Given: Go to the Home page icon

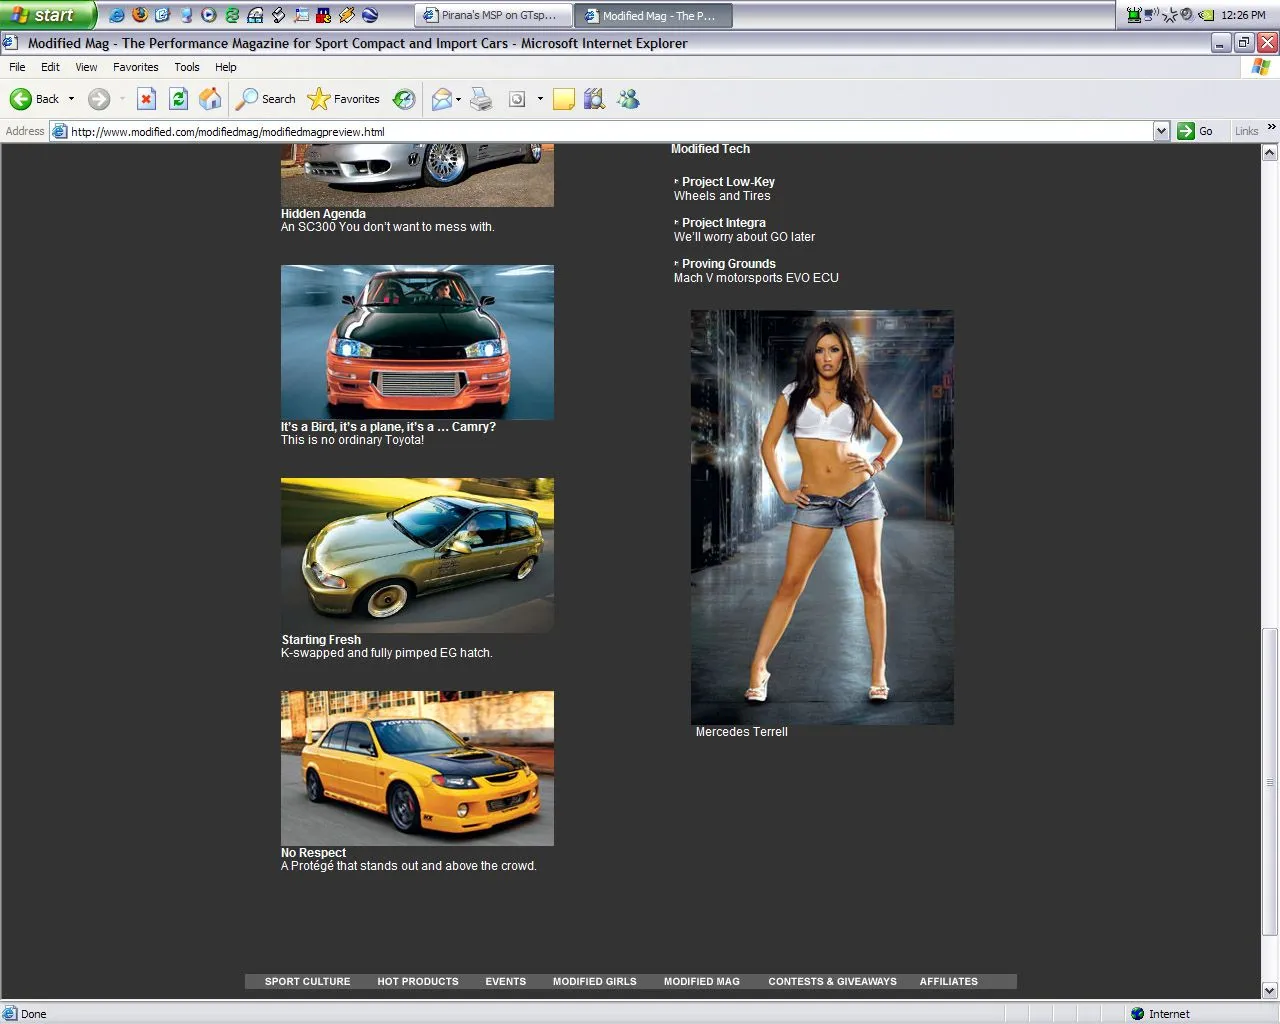Looking at the screenshot, I should [210, 99].
